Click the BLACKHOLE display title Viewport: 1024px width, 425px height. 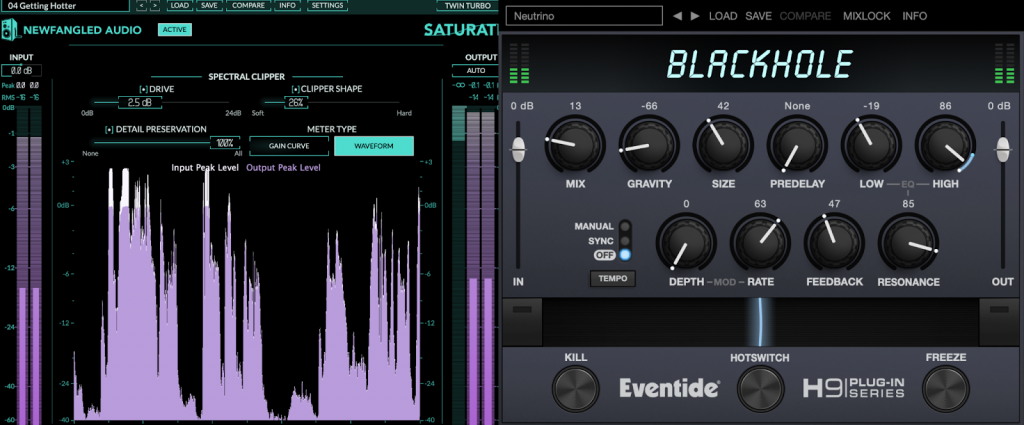click(760, 65)
